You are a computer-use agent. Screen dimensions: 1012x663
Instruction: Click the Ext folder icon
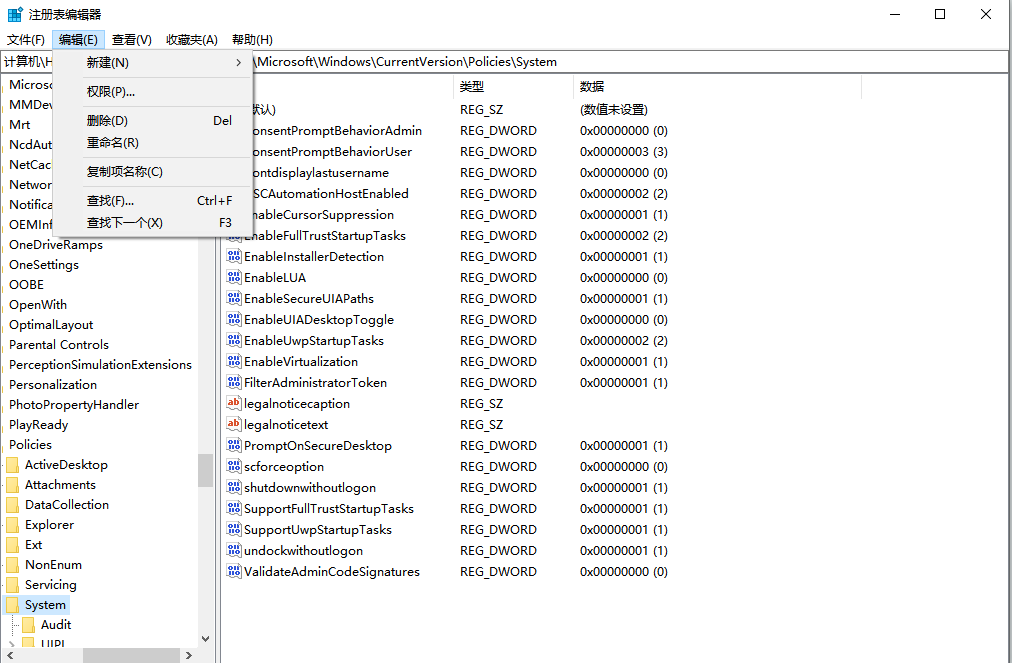(13, 545)
